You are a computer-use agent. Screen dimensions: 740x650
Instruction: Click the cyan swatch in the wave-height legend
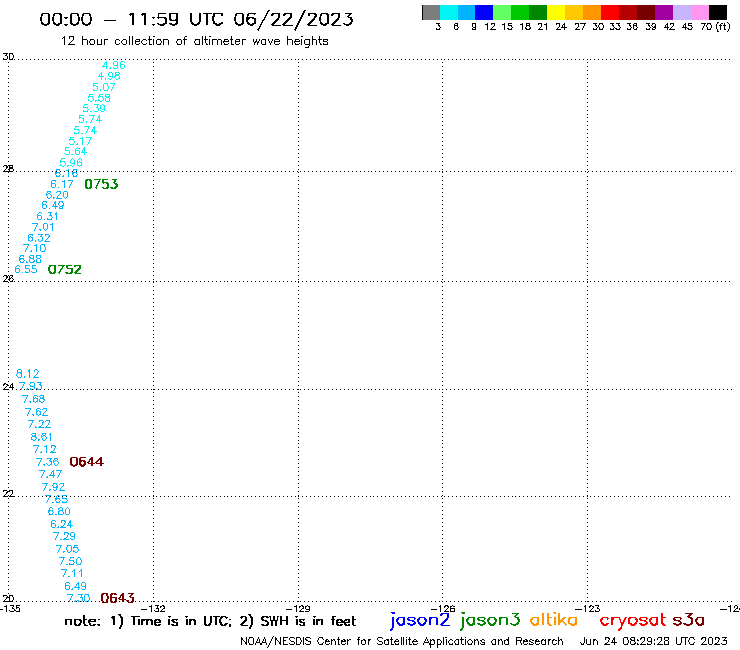[449, 12]
